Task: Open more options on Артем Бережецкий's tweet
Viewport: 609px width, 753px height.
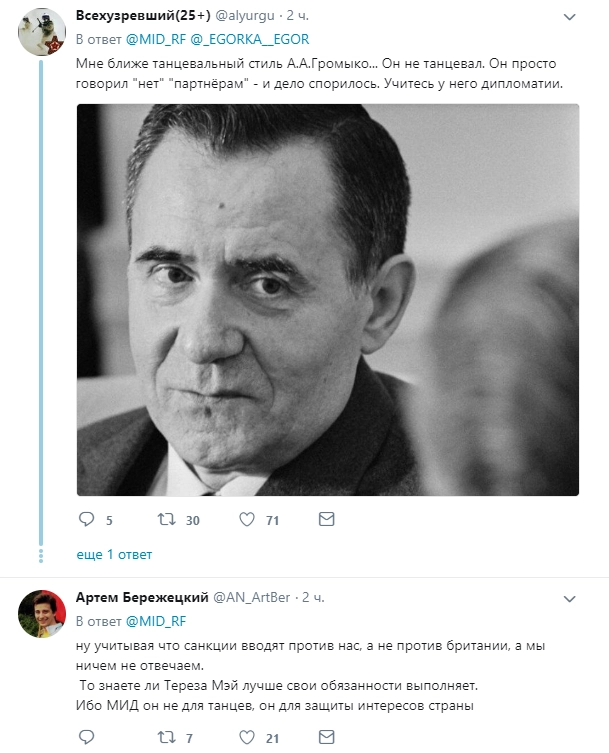Action: [569, 598]
